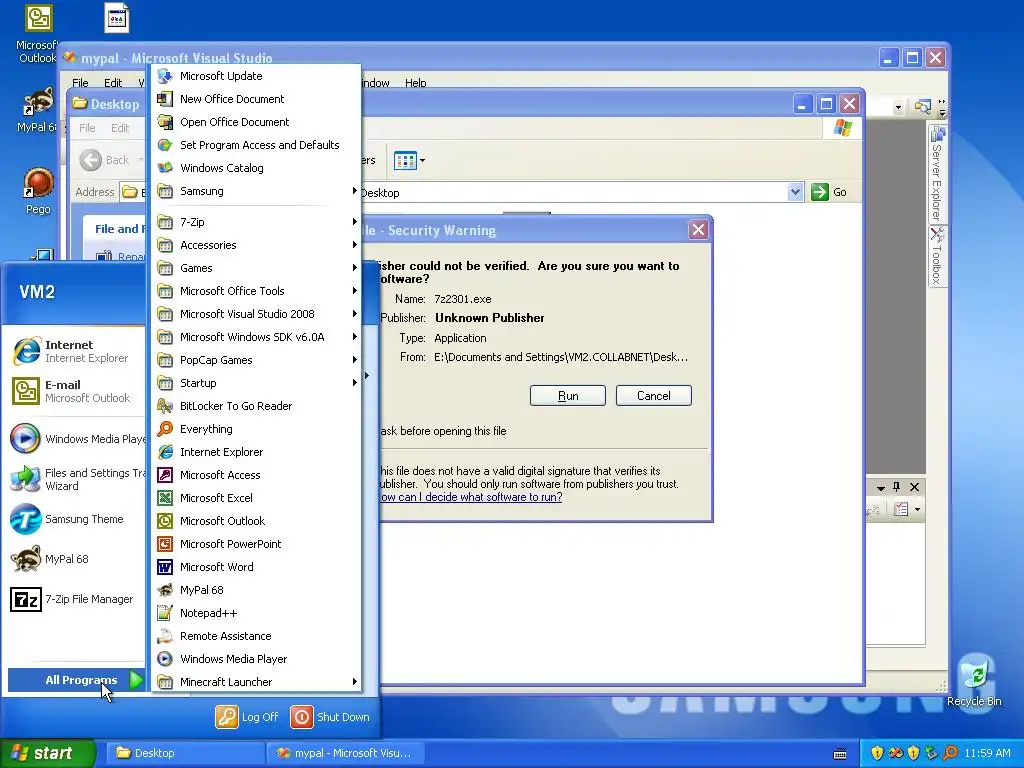1024x768 pixels.
Task: Launch Microsoft Outlook from programs list
Action: tap(256, 520)
